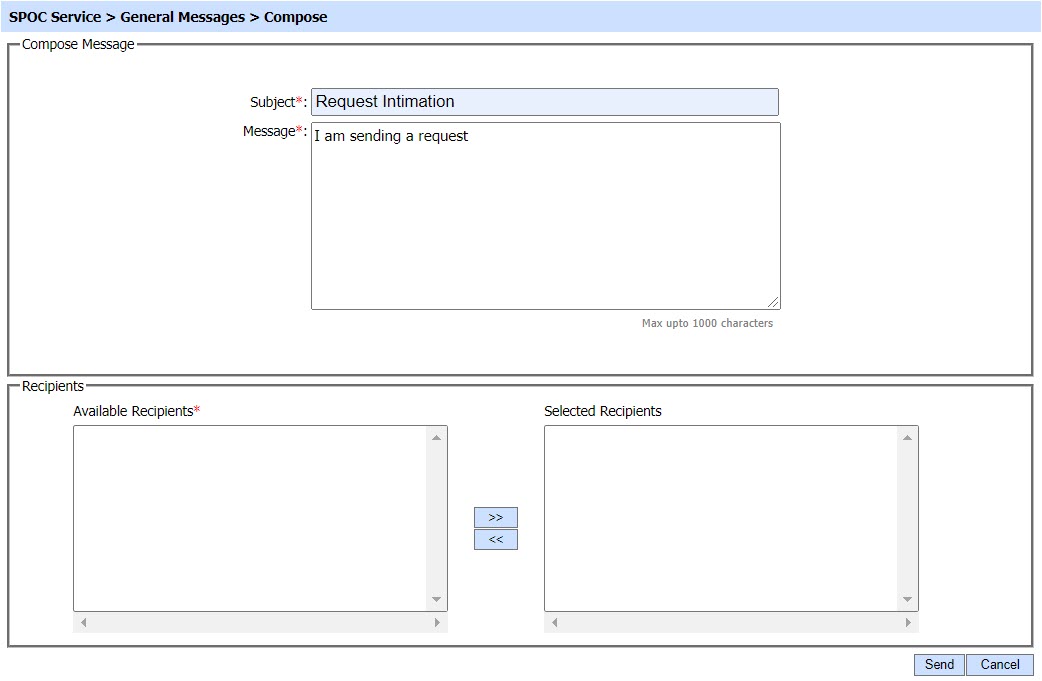The width and height of the screenshot is (1042, 681).
Task: Go to General Messages in breadcrumb
Action: (182, 17)
